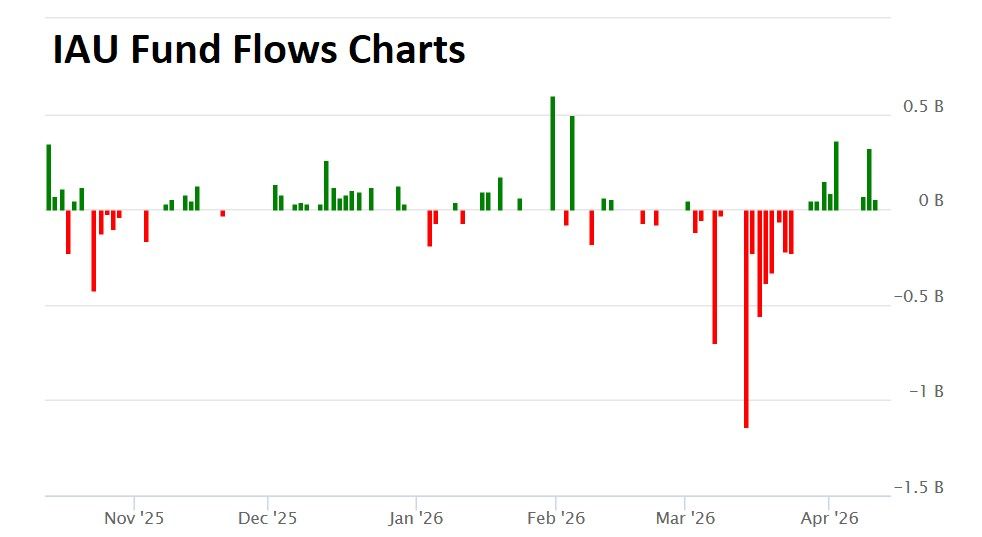The width and height of the screenshot is (982, 537).
Task: Click the largest red outflow bar in March
Action: coord(746,318)
